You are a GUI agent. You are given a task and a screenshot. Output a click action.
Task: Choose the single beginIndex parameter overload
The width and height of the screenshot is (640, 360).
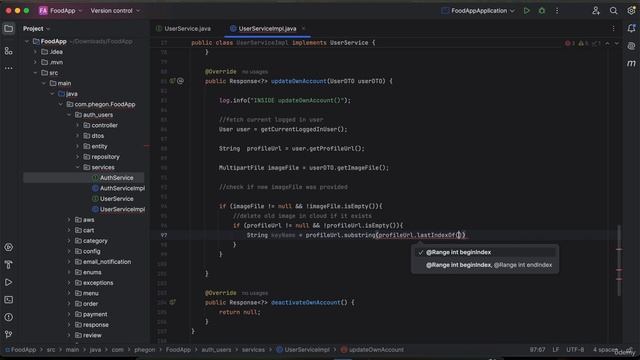[485, 252]
